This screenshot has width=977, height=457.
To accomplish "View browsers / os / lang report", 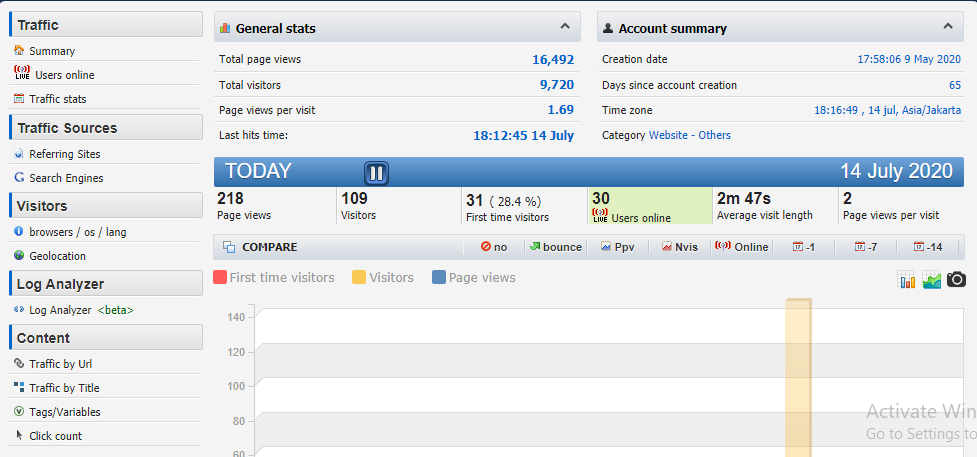I will click(x=78, y=232).
